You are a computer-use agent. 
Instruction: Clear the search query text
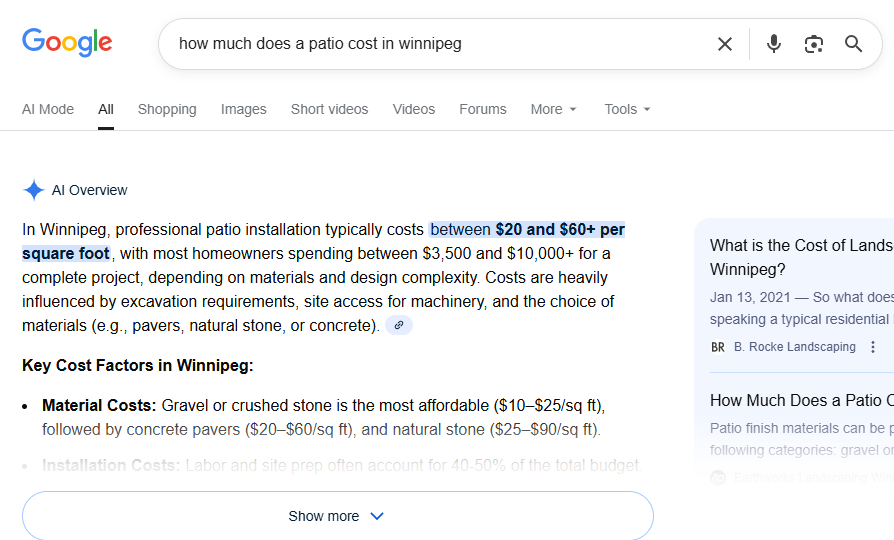point(725,44)
